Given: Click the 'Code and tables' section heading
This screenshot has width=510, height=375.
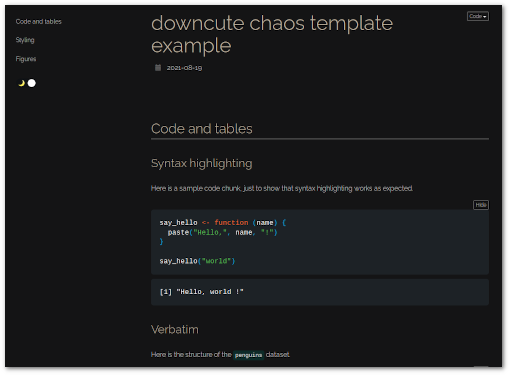Looking at the screenshot, I should point(202,129).
